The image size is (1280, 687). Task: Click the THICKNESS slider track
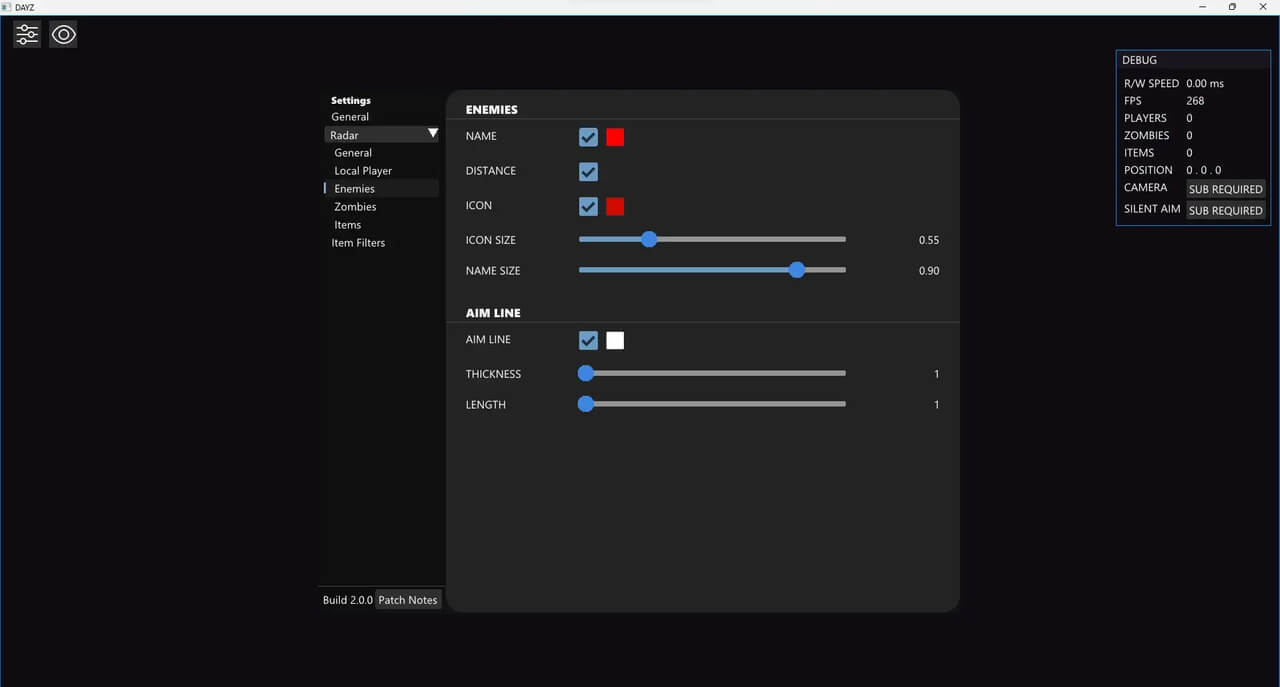click(715, 374)
